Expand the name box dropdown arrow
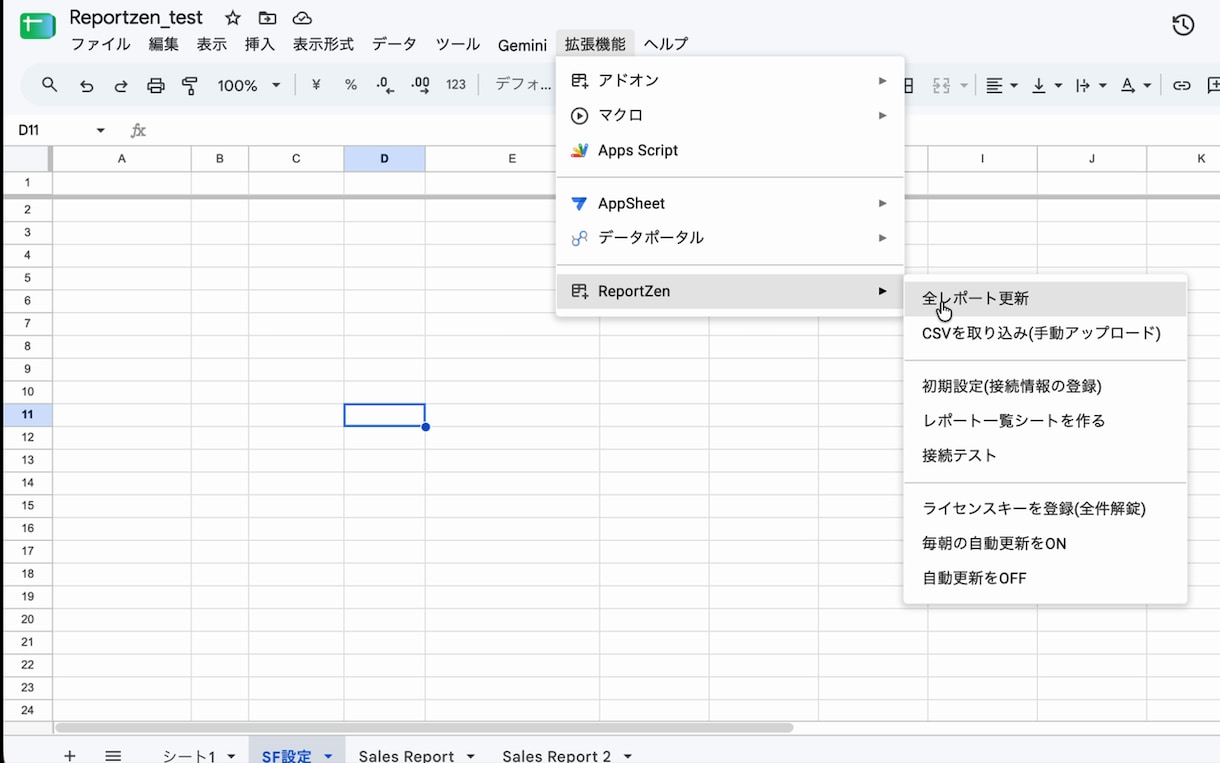The height and width of the screenshot is (763, 1220). (101, 131)
